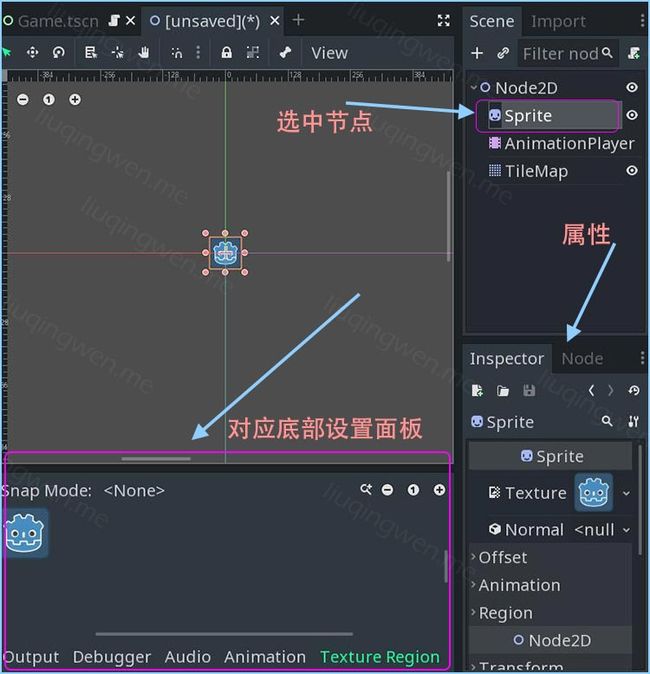Toggle visibility of TileMap node
This screenshot has width=650, height=674.
coord(632,170)
